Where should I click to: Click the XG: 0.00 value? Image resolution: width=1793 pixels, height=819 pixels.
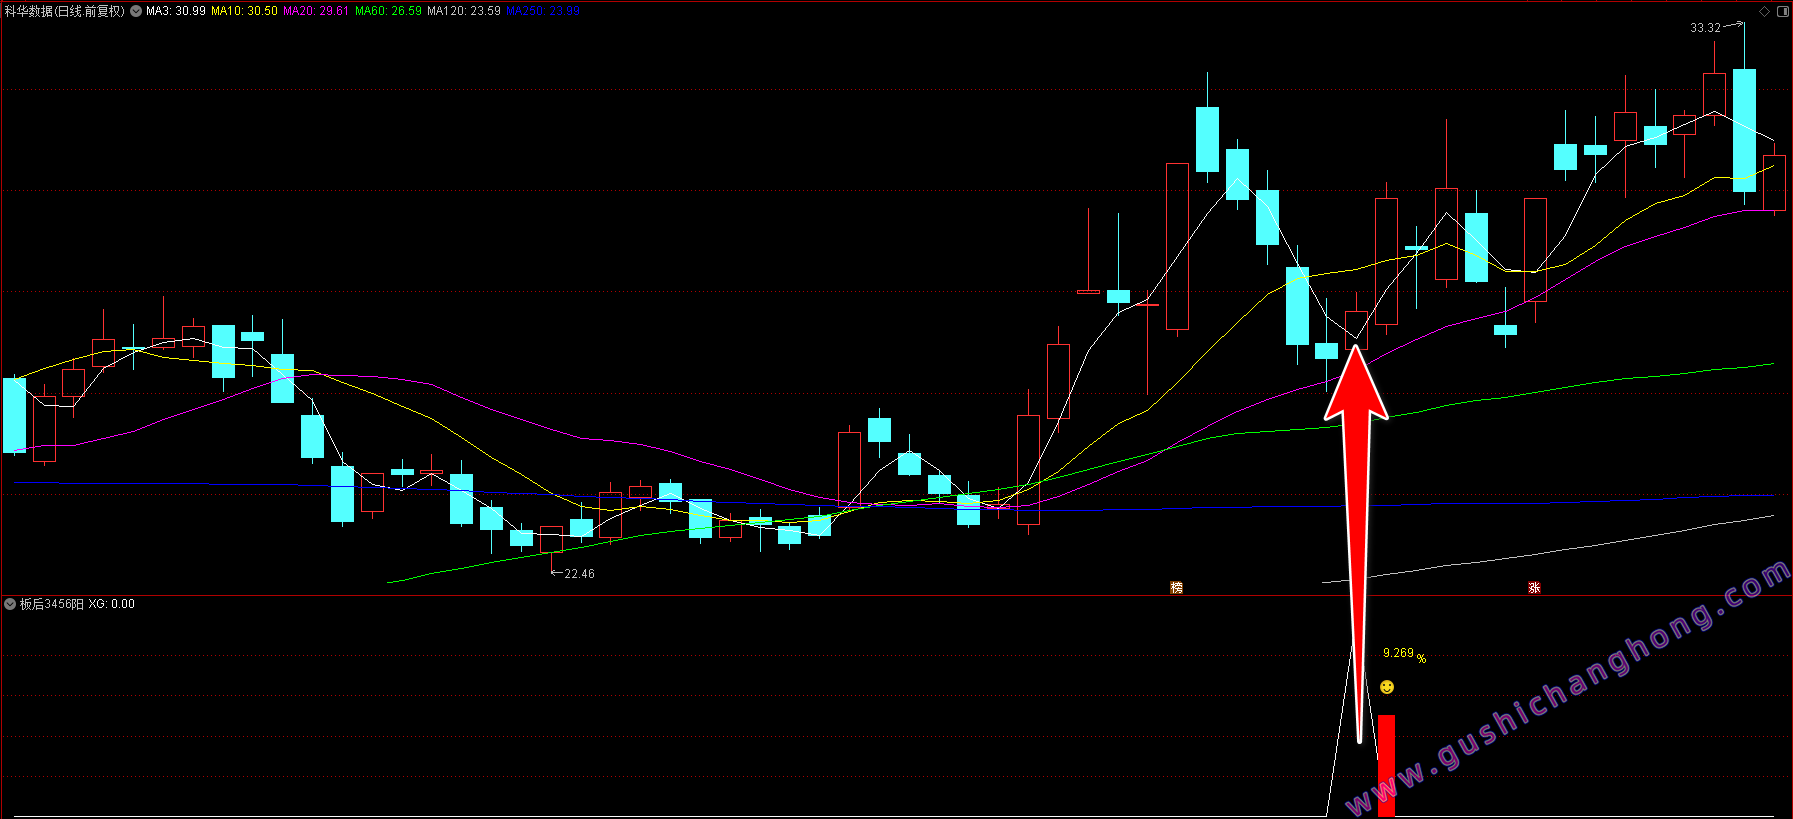111,604
